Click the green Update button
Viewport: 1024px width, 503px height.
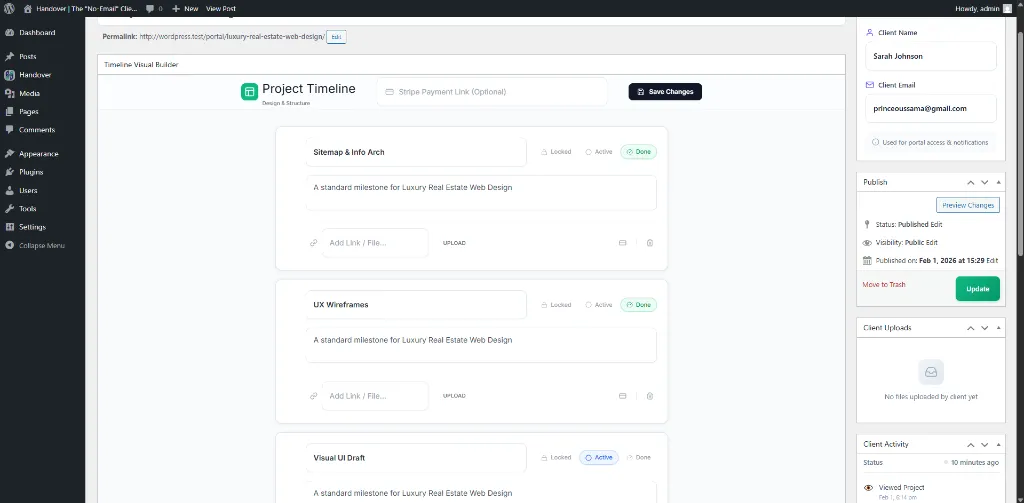coord(977,289)
